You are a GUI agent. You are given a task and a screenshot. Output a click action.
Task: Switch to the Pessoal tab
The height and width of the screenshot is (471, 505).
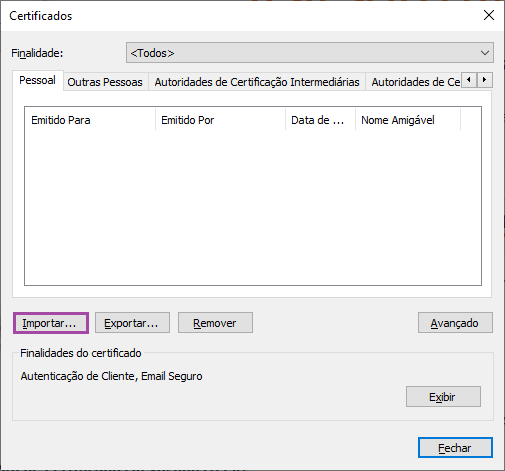[38, 80]
